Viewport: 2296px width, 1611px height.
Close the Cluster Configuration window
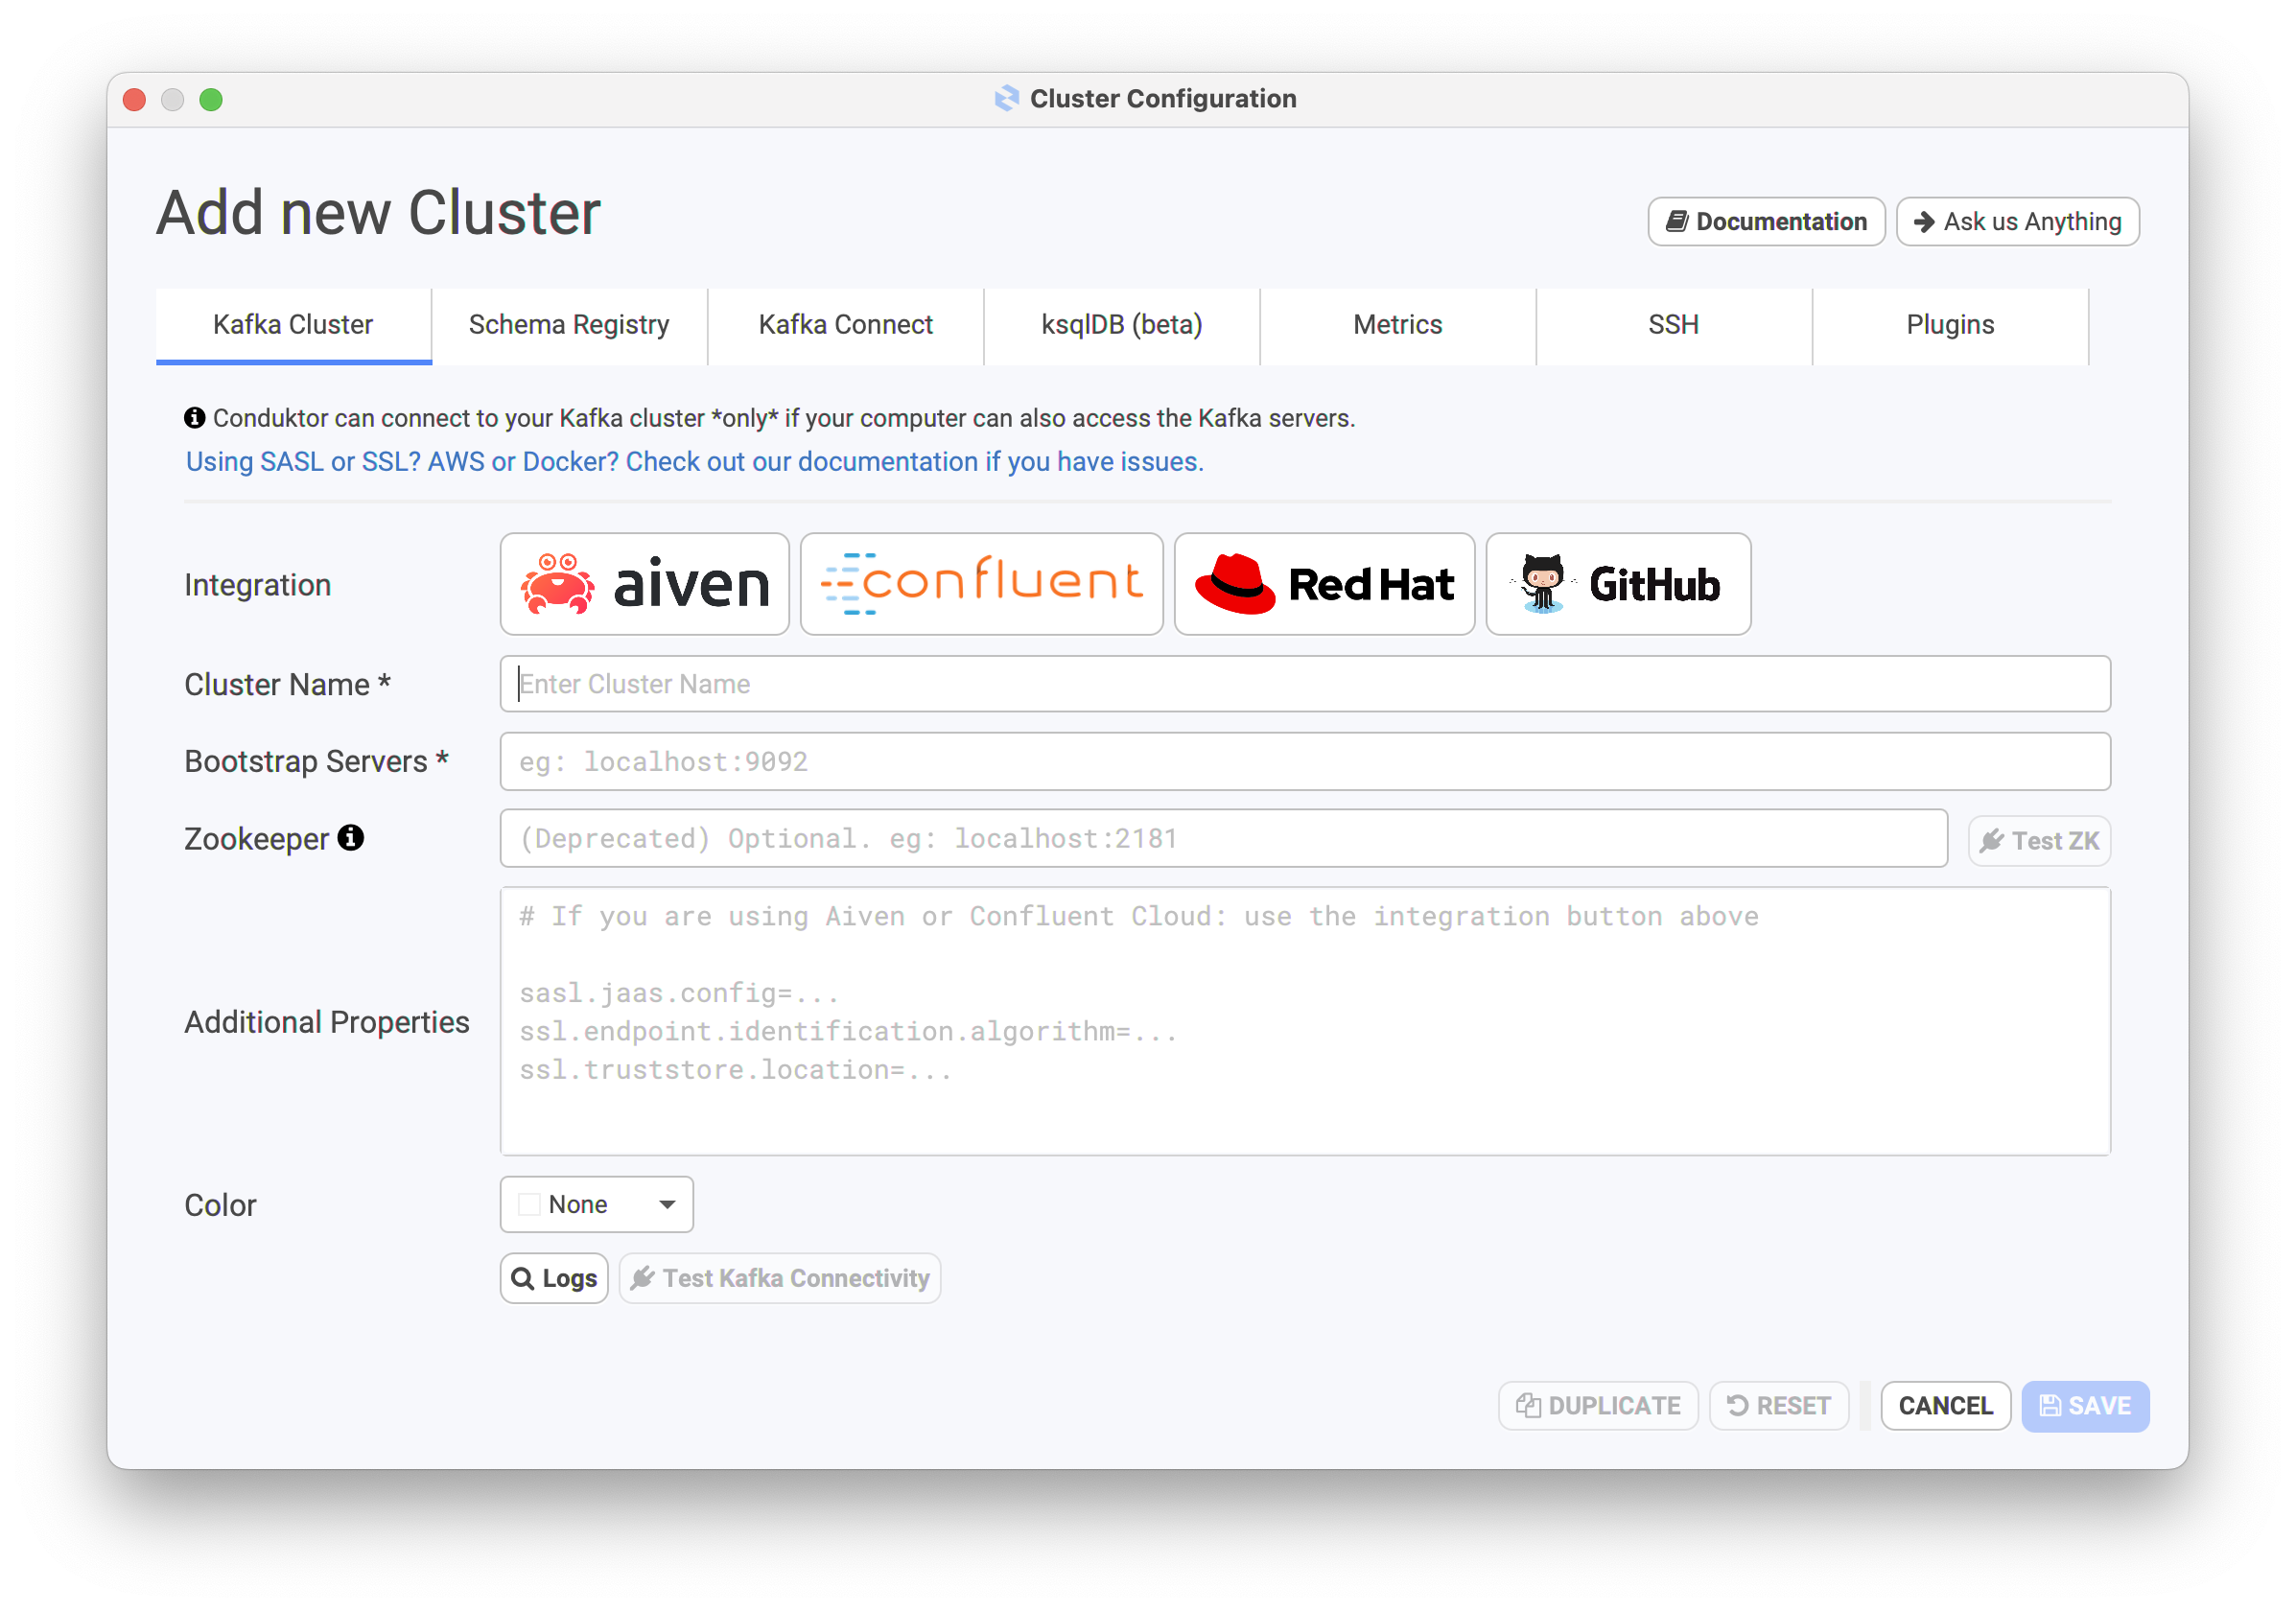[x=135, y=99]
